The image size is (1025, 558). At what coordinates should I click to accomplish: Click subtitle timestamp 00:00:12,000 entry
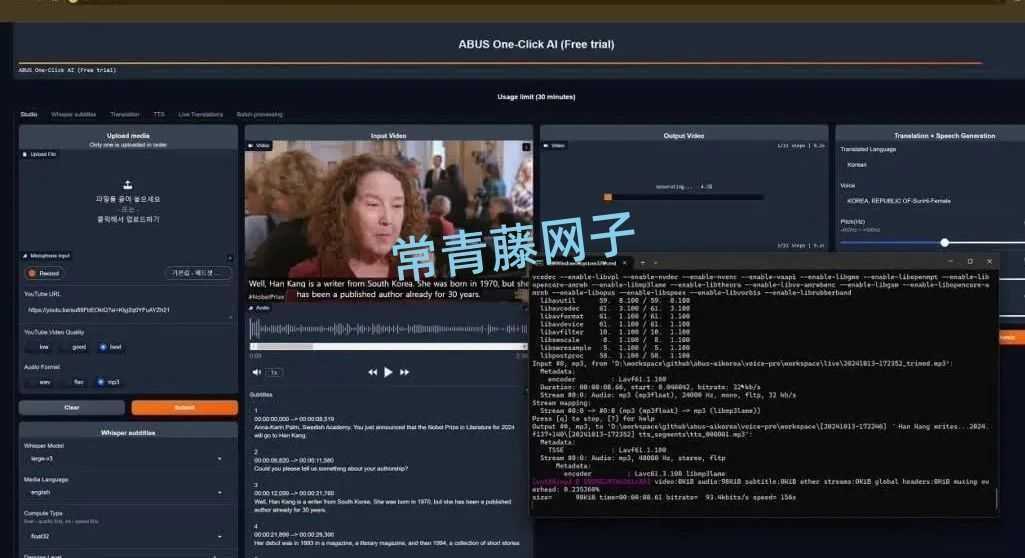point(294,493)
